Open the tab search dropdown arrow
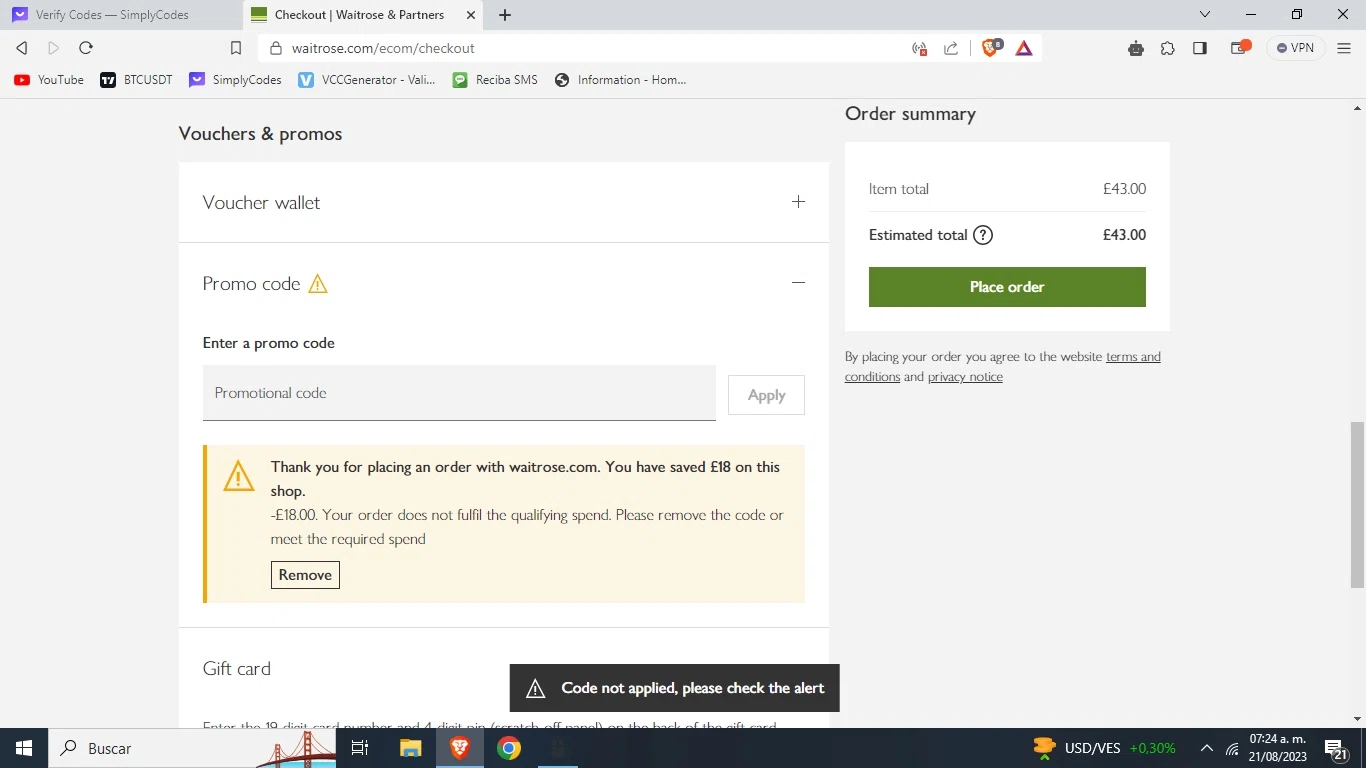 pos(1205,14)
